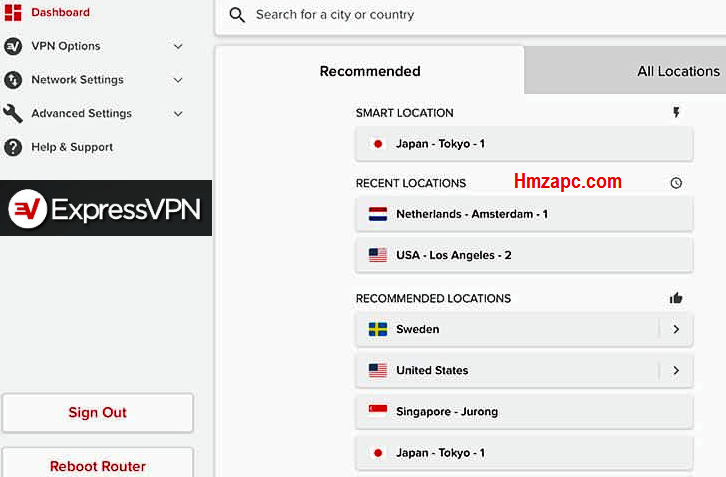Click the Network Settings globe icon

[13, 80]
